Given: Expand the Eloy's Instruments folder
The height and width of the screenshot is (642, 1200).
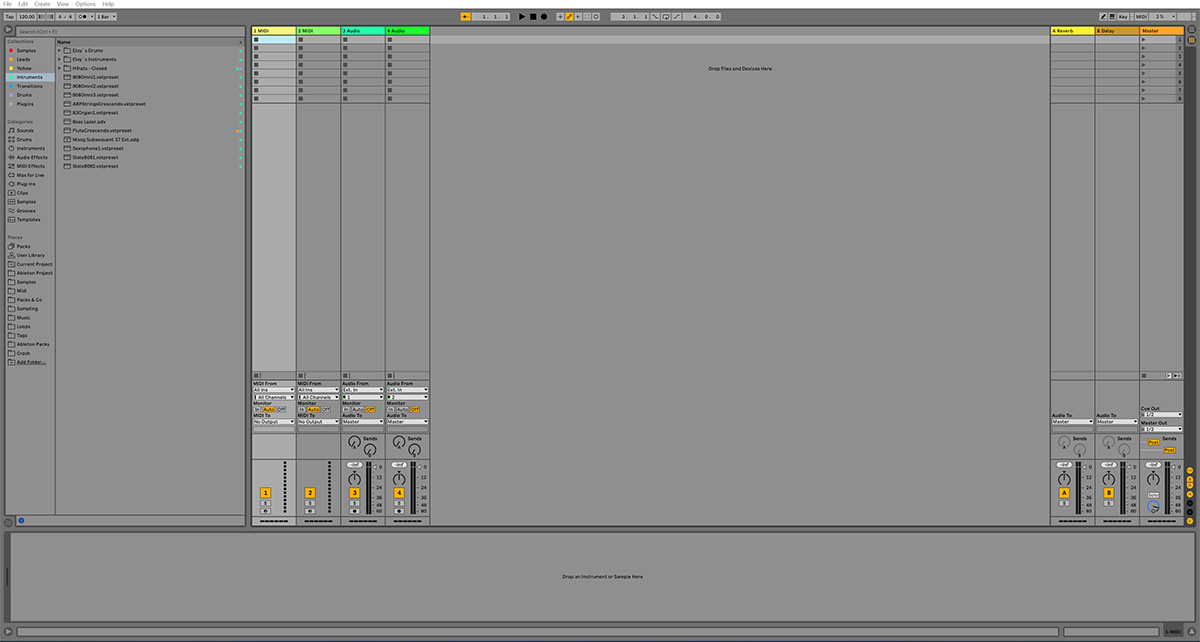Looking at the screenshot, I should coord(59,60).
